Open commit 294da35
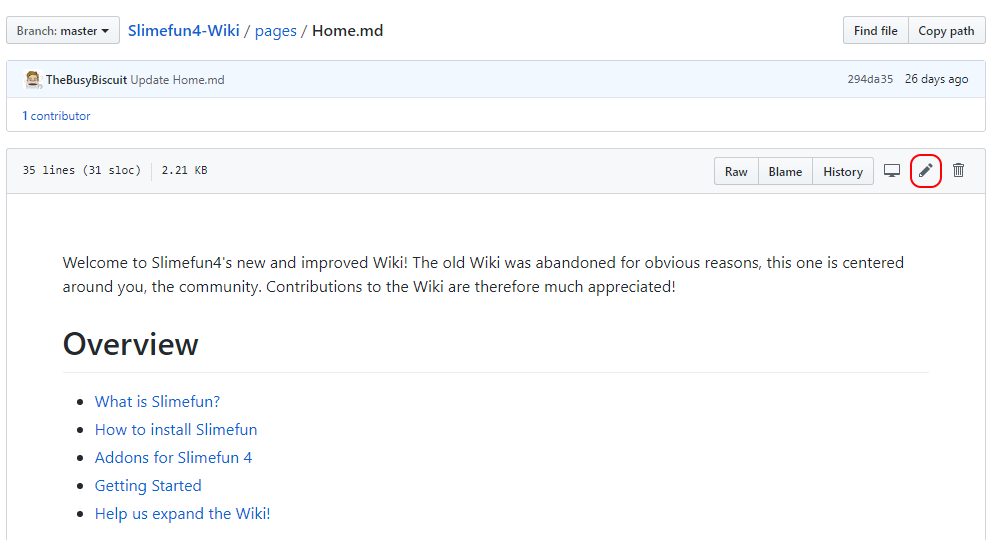The height and width of the screenshot is (540, 1003). pos(870,80)
